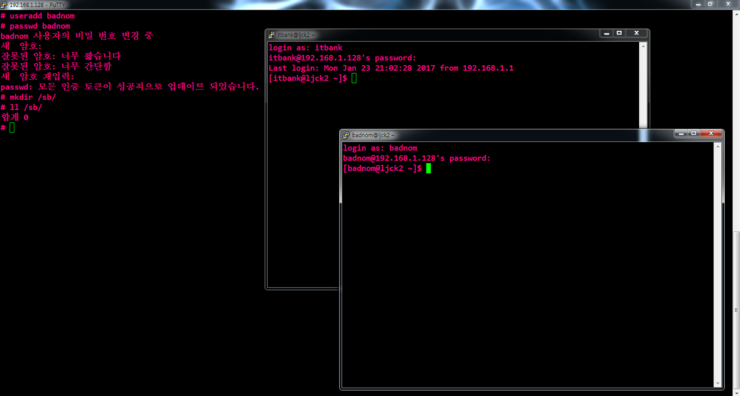The image size is (740, 396).
Task: Click the '# mkdir /sb/' command line
Action: coord(28,97)
